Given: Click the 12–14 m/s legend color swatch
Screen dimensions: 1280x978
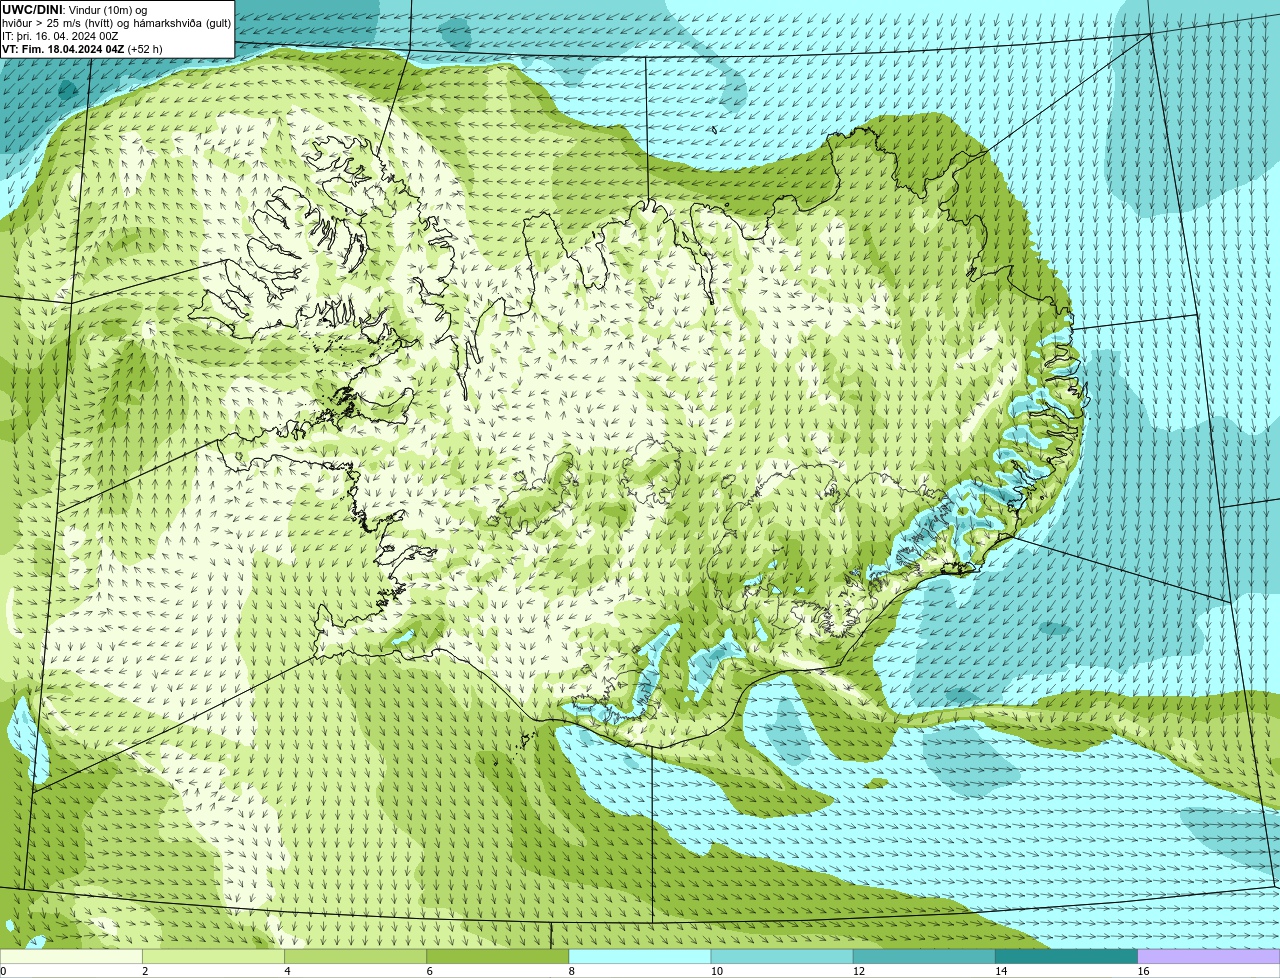Looking at the screenshot, I should tap(924, 956).
